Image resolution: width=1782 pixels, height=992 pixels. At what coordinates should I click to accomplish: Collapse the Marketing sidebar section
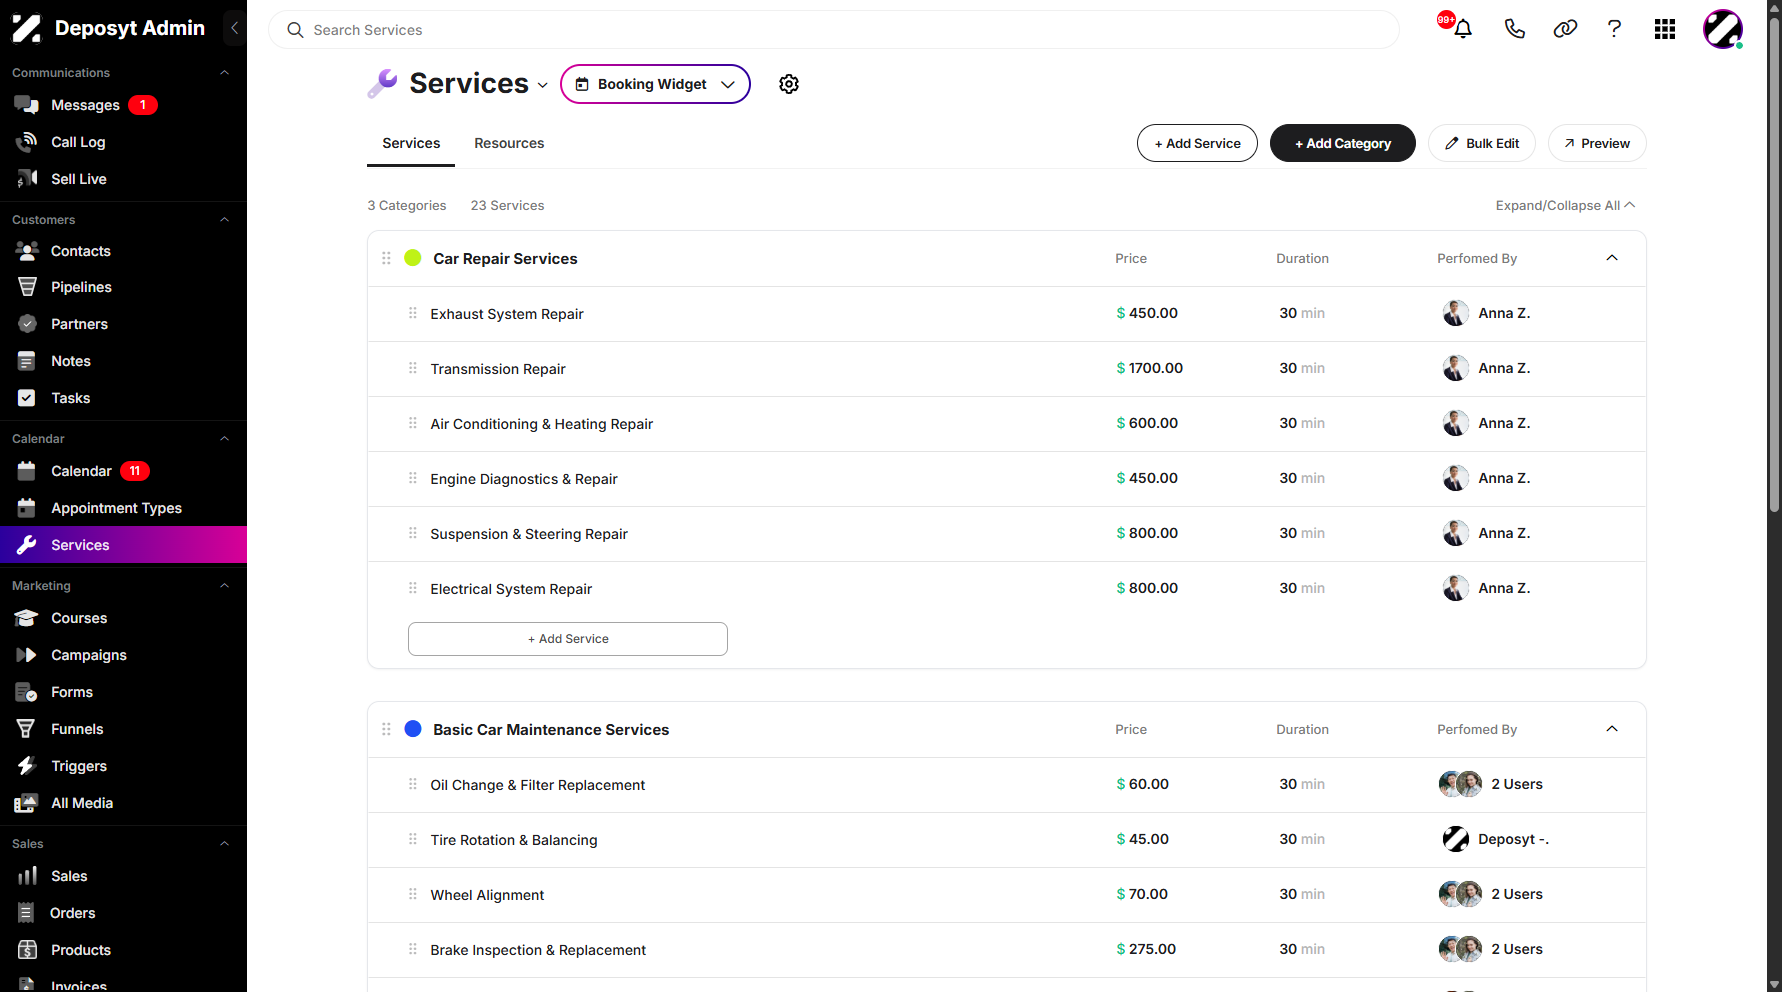point(225,586)
